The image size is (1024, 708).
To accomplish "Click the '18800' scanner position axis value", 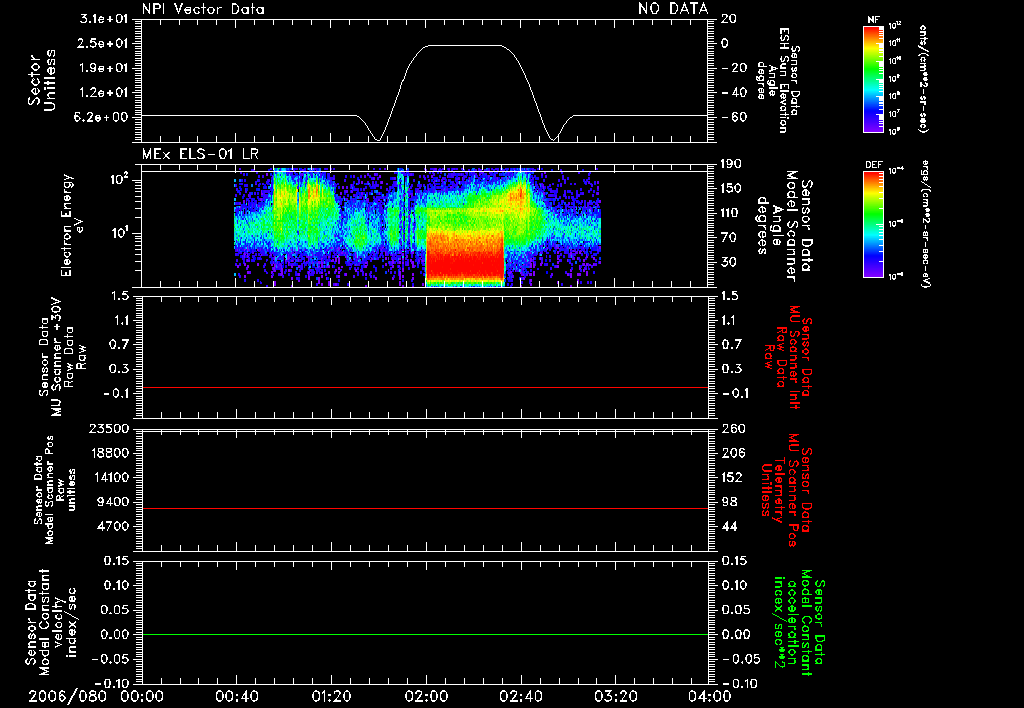I will (x=109, y=453).
